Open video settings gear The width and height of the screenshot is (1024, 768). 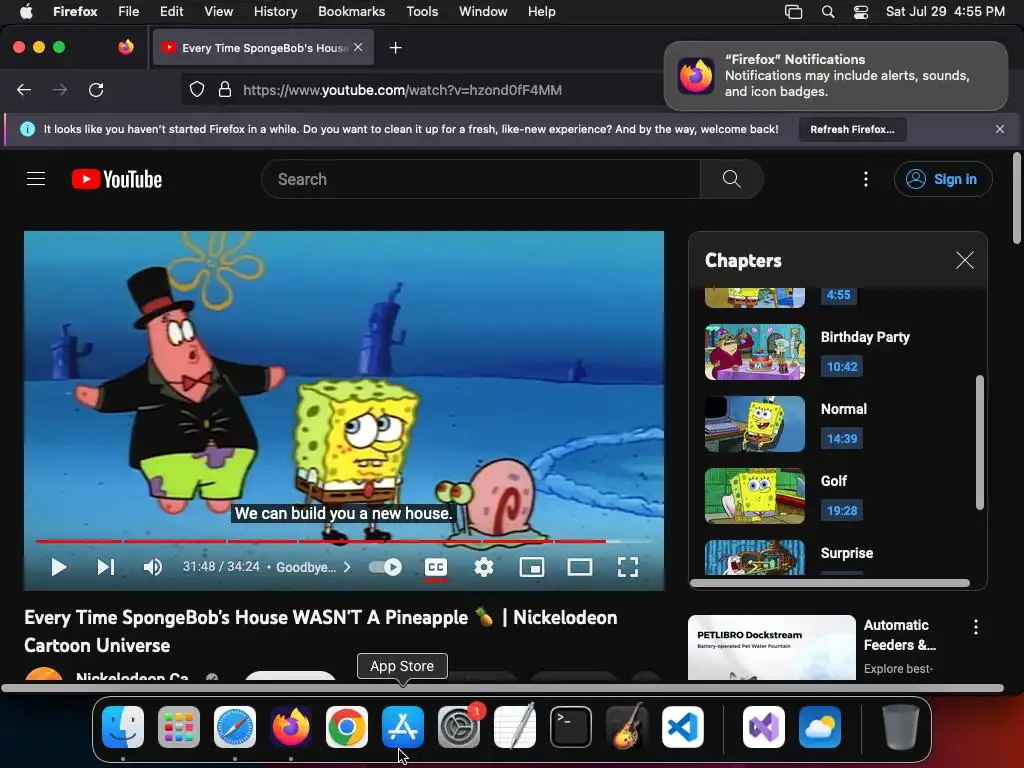483,567
